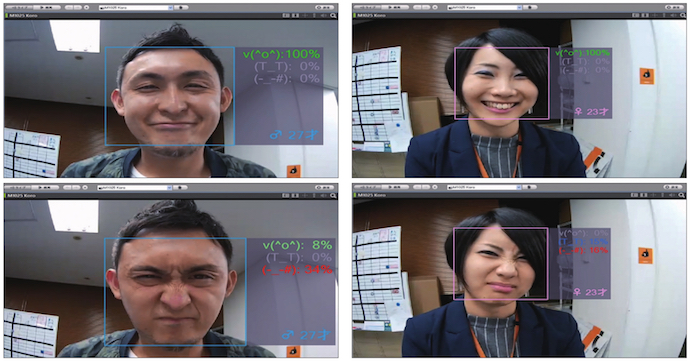Click the first layout icon in smiling man's window
Image resolution: width=690 pixels, height=361 pixels.
[x=286, y=15]
